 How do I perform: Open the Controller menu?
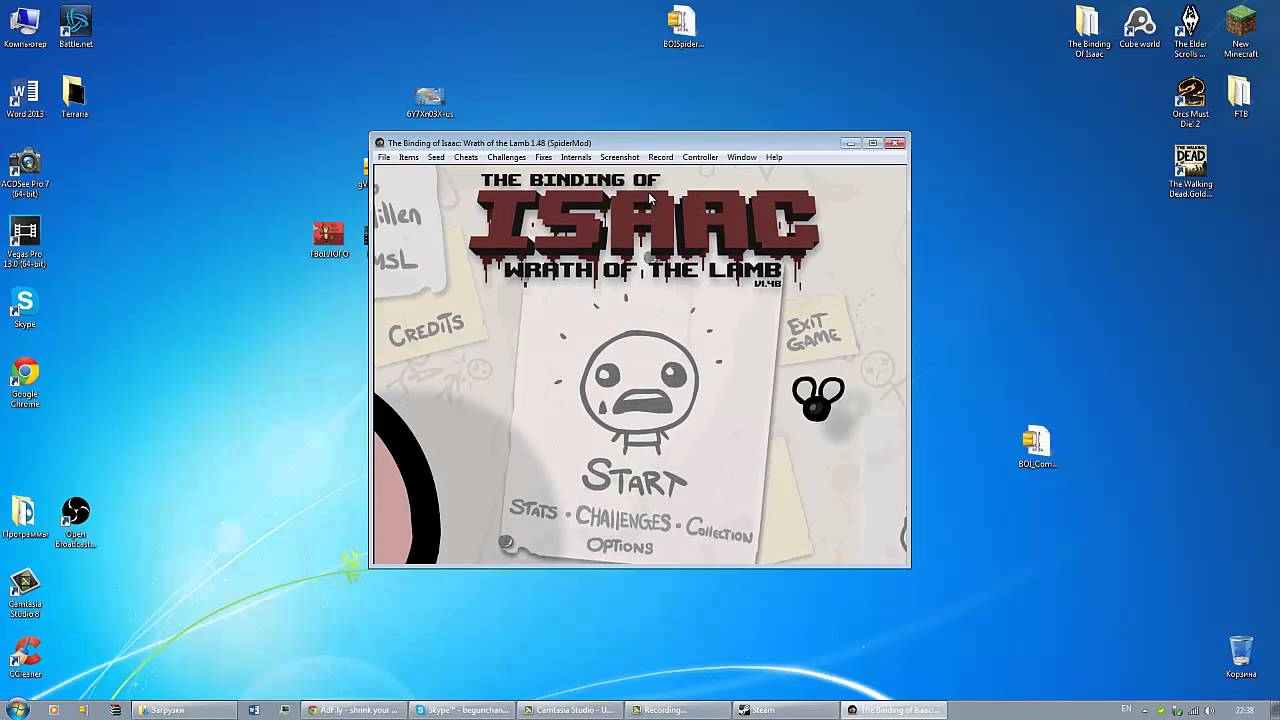(700, 157)
